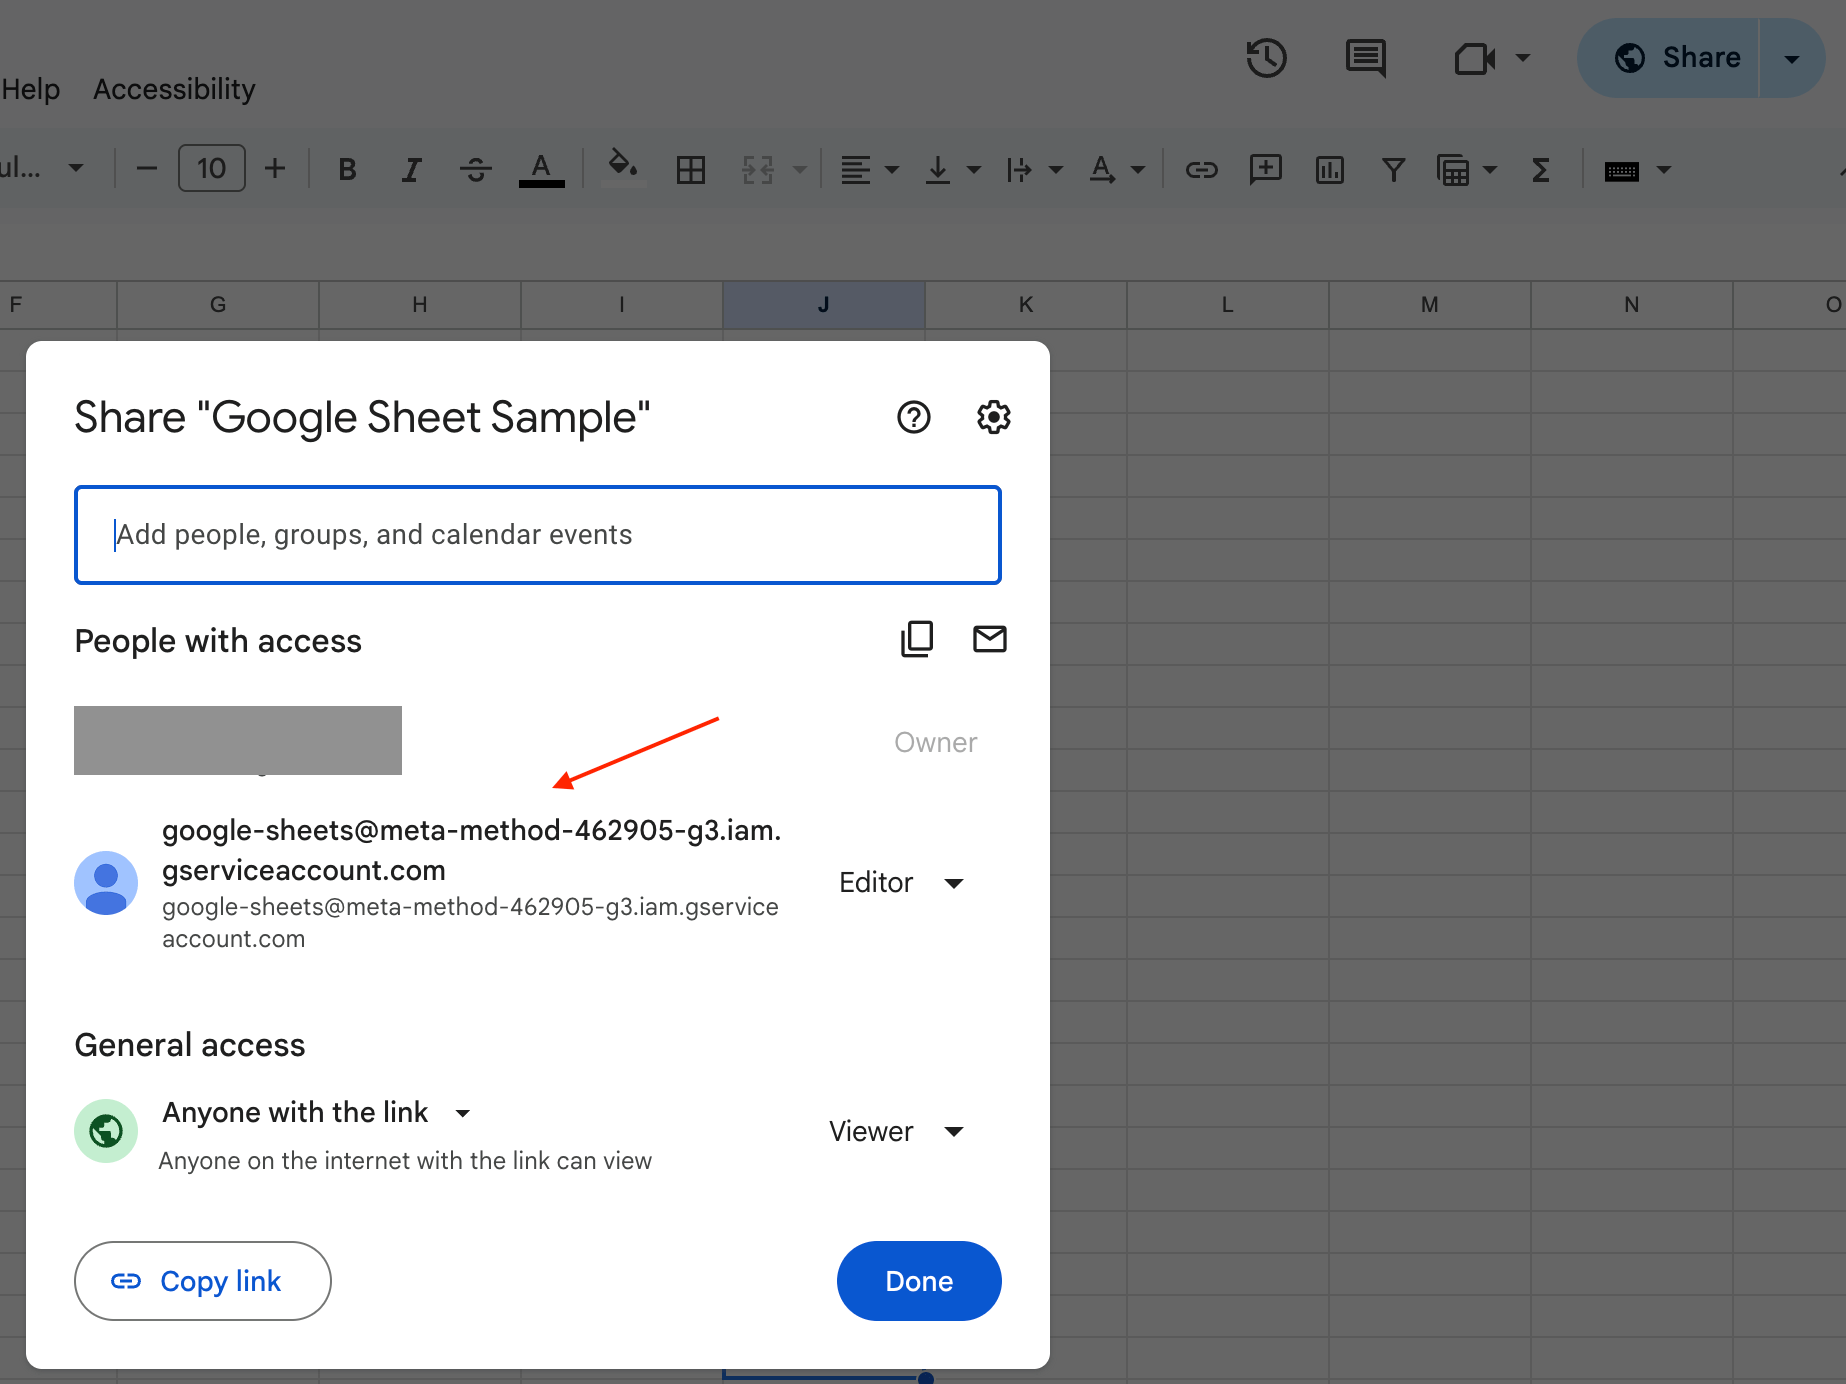This screenshot has height=1384, width=1846.
Task: Open the Accessibility menu
Action: click(x=174, y=89)
